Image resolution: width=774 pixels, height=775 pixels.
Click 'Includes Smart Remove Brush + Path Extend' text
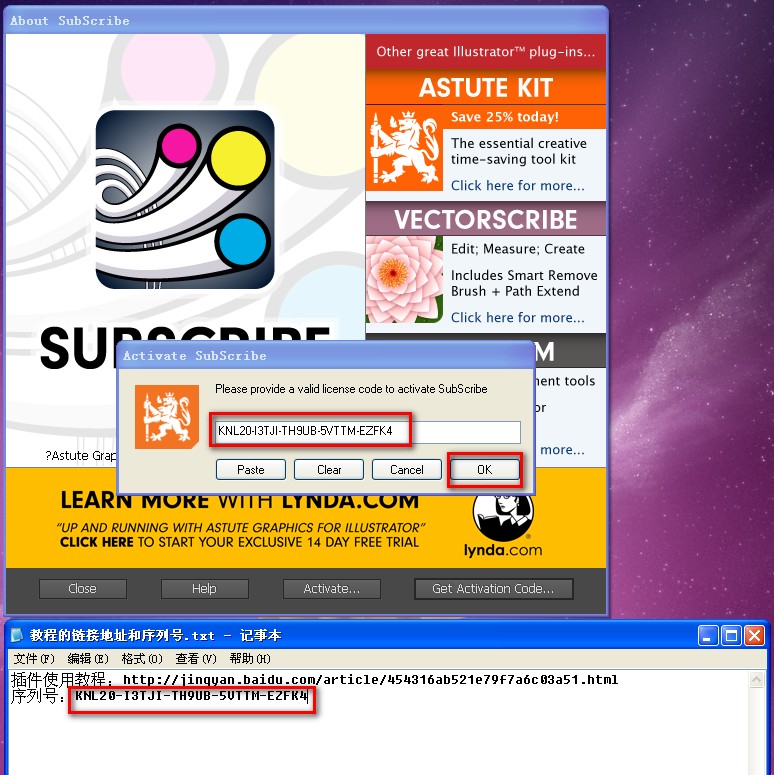(524, 283)
